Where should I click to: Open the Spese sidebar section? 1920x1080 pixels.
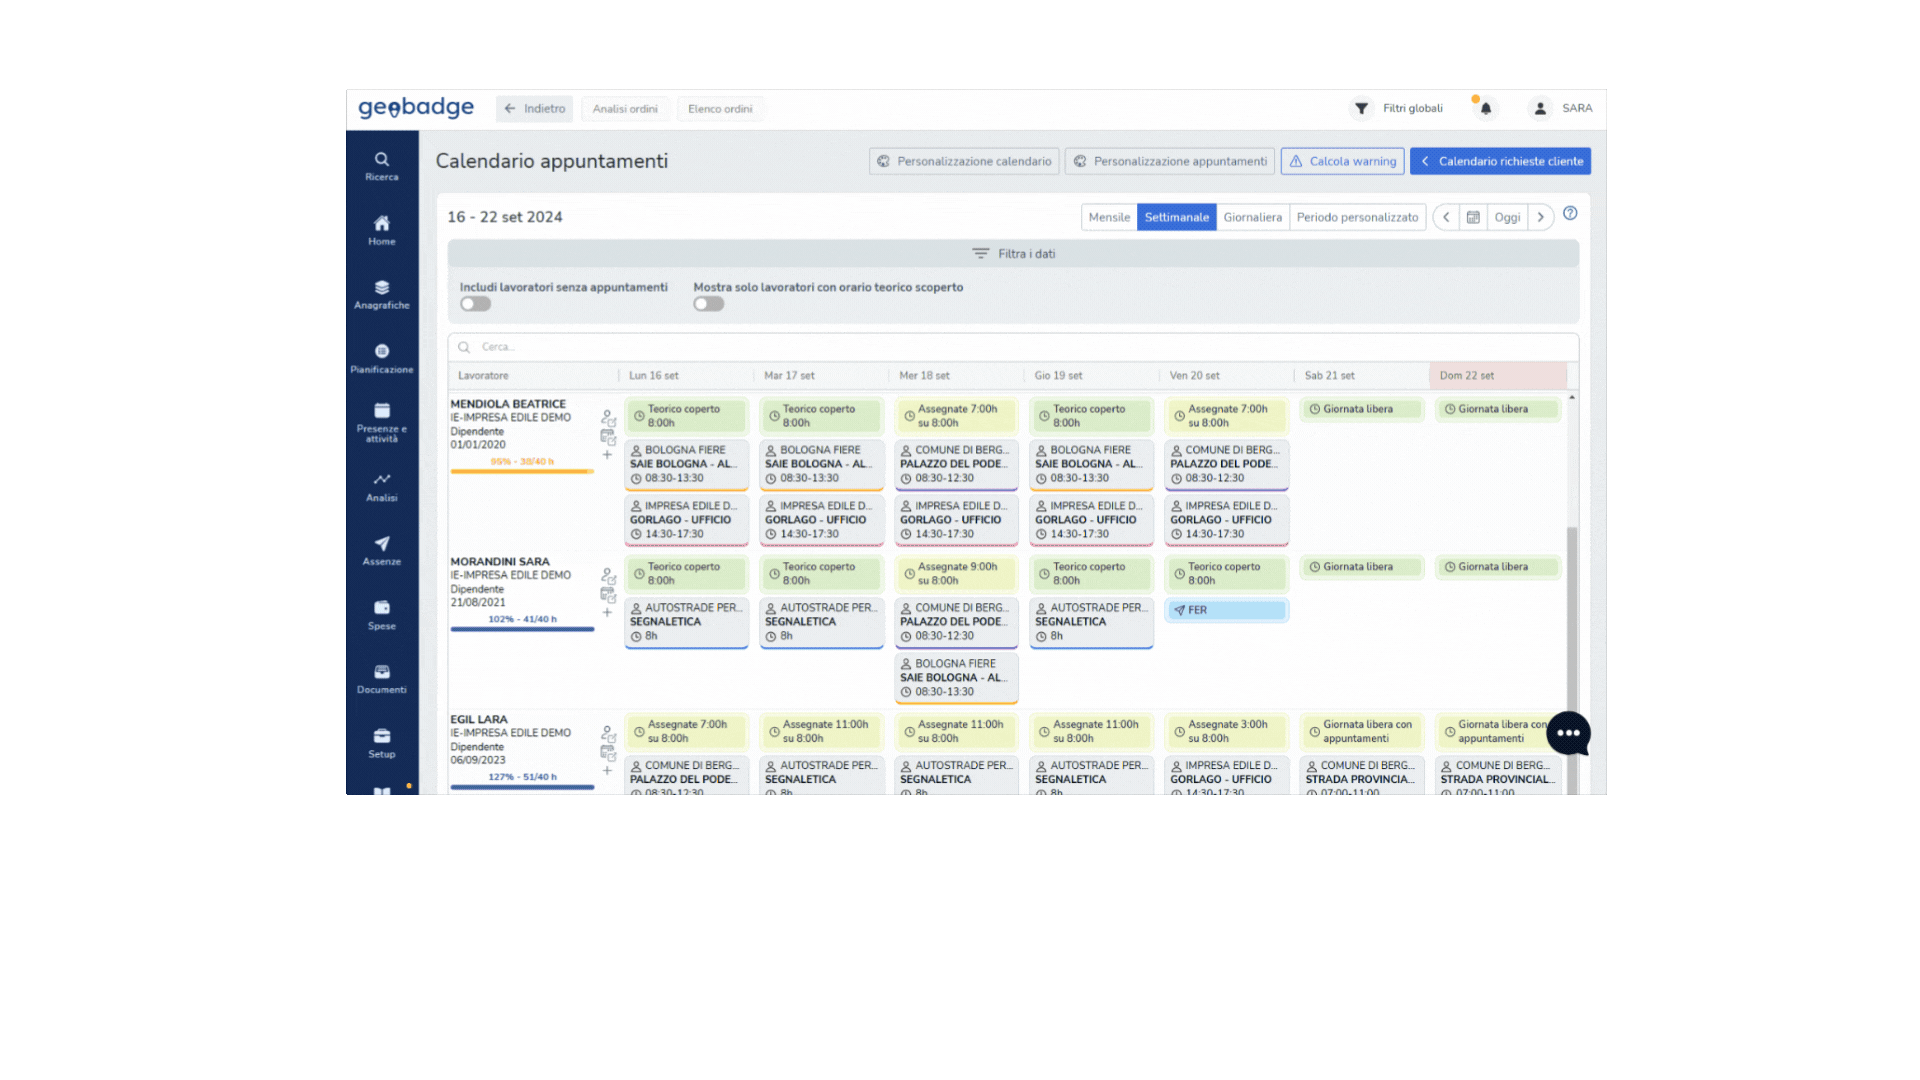click(x=382, y=615)
